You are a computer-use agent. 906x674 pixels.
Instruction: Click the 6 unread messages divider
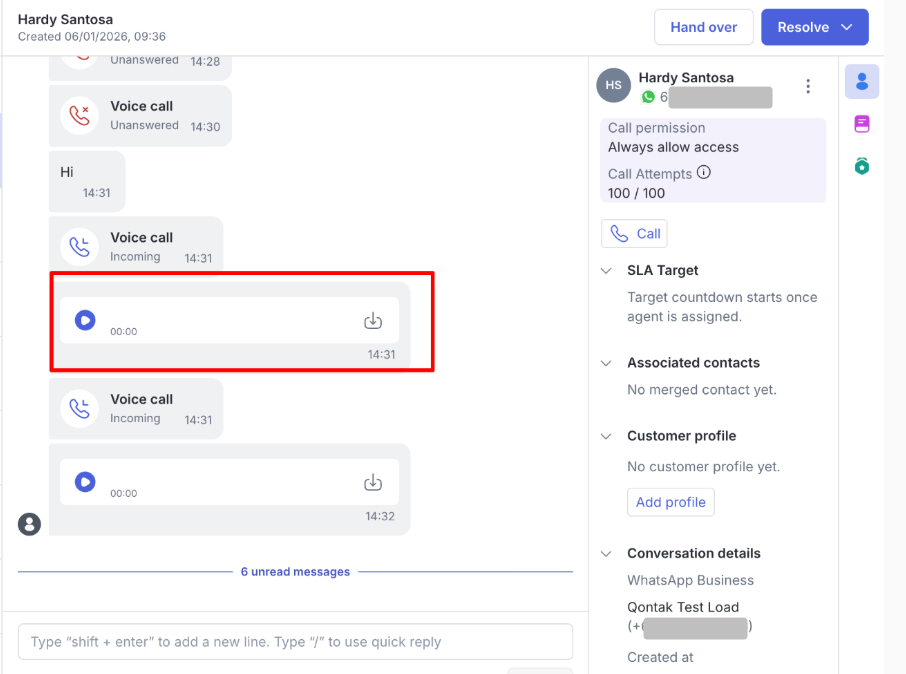295,572
